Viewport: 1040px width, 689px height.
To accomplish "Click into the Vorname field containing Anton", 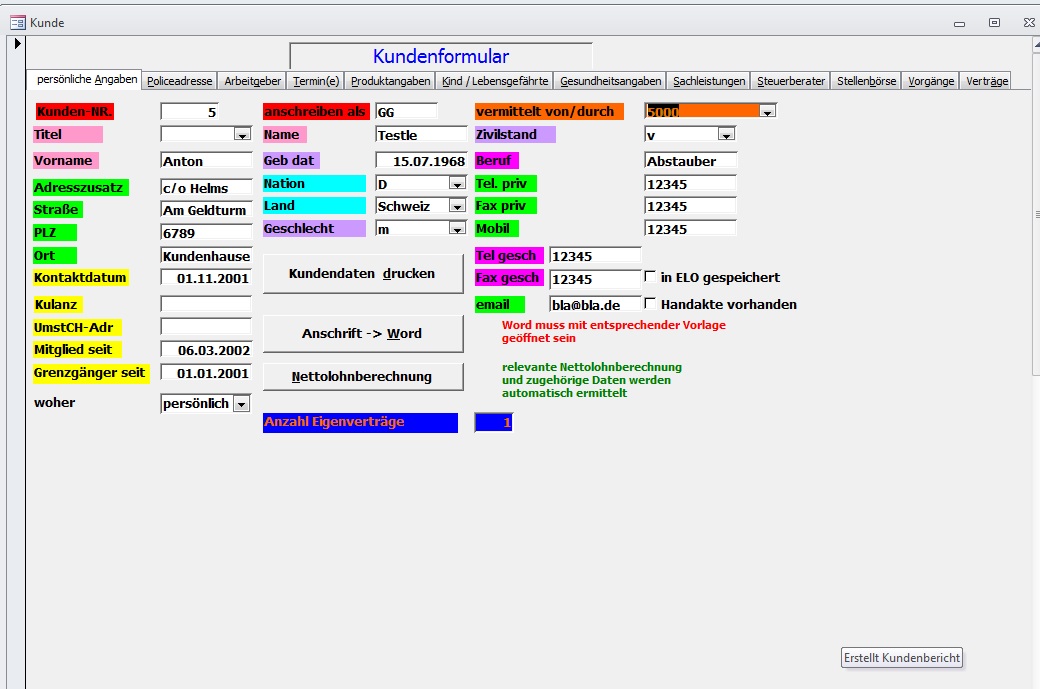I will 206,161.
